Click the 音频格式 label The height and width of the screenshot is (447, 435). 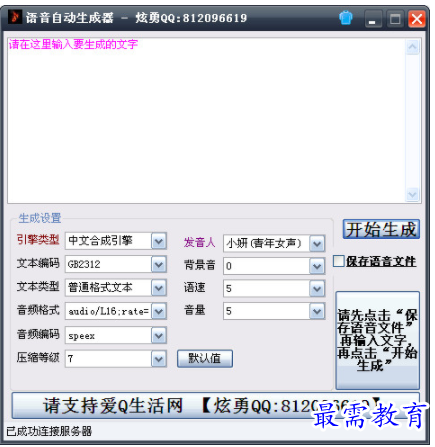tap(38, 310)
